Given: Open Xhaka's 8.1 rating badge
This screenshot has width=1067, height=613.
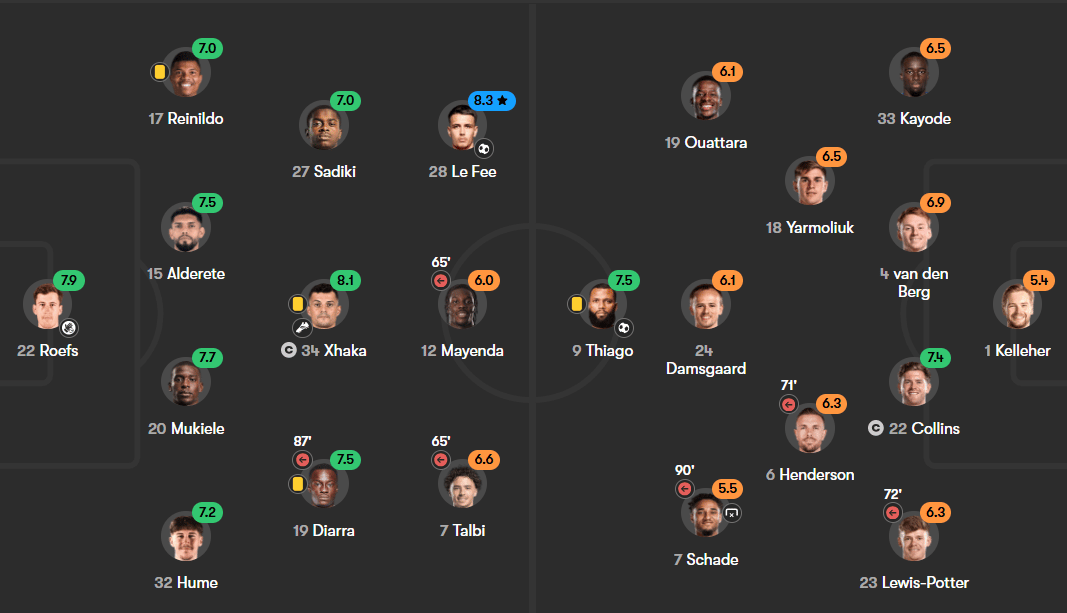Looking at the screenshot, I should click(345, 280).
